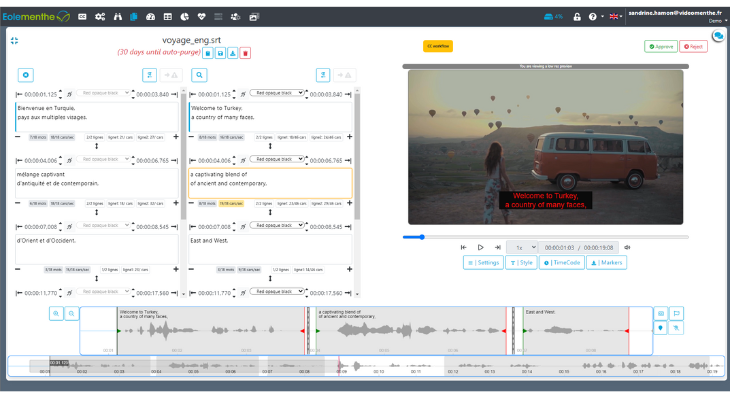Open the French subtitle style dropdown at 00:00:01.125

click(103, 93)
